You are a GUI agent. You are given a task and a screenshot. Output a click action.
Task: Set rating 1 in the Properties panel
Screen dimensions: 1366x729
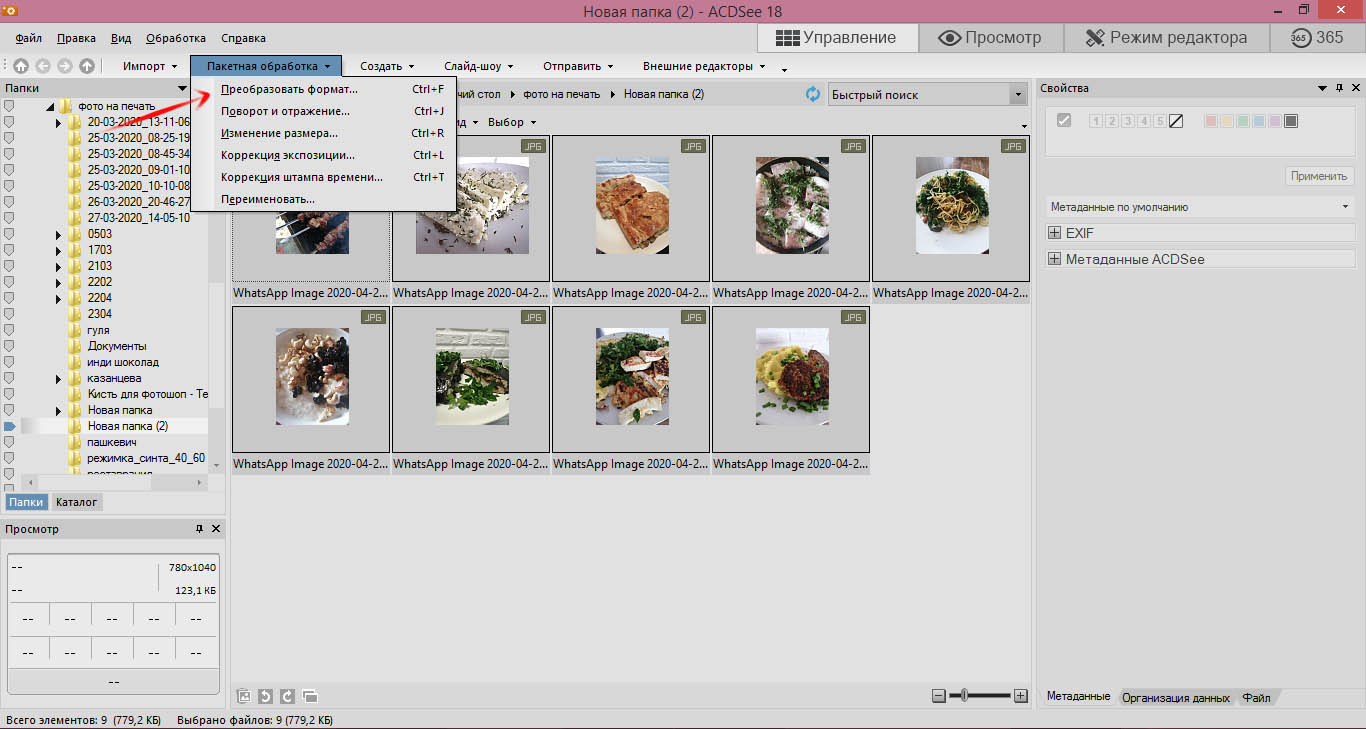click(1095, 121)
